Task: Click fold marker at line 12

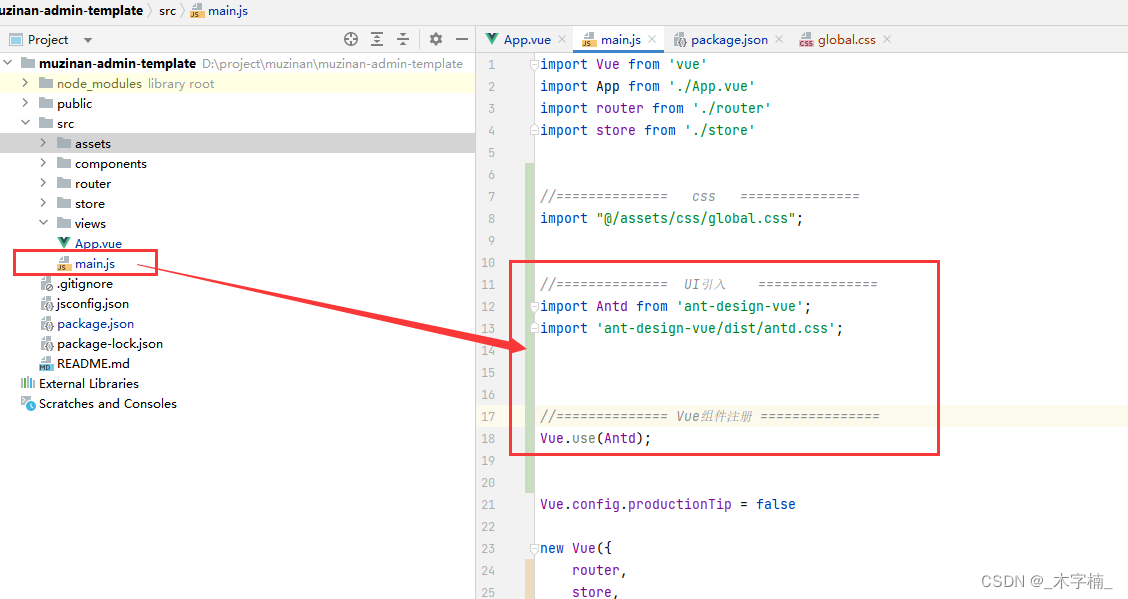Action: coord(534,306)
